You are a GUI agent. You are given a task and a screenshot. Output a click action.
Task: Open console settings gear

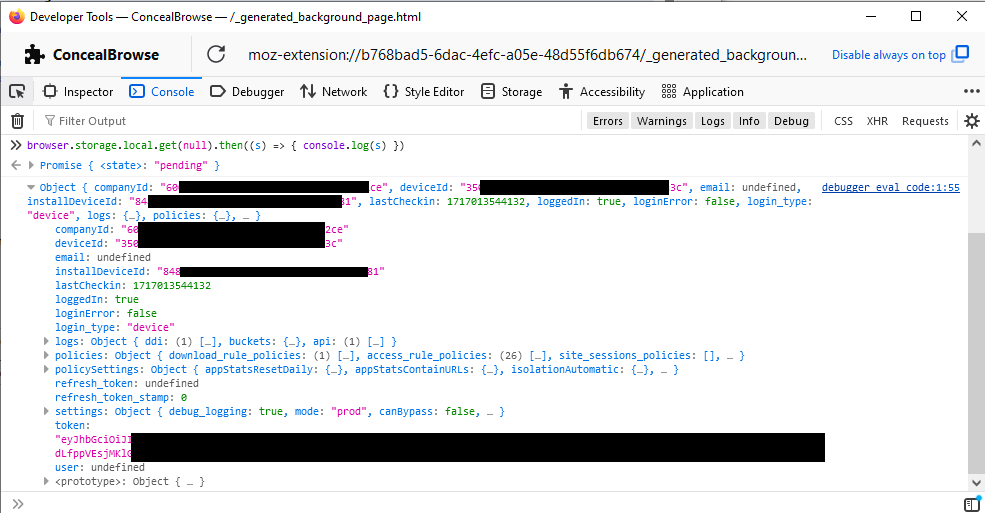coord(972,121)
